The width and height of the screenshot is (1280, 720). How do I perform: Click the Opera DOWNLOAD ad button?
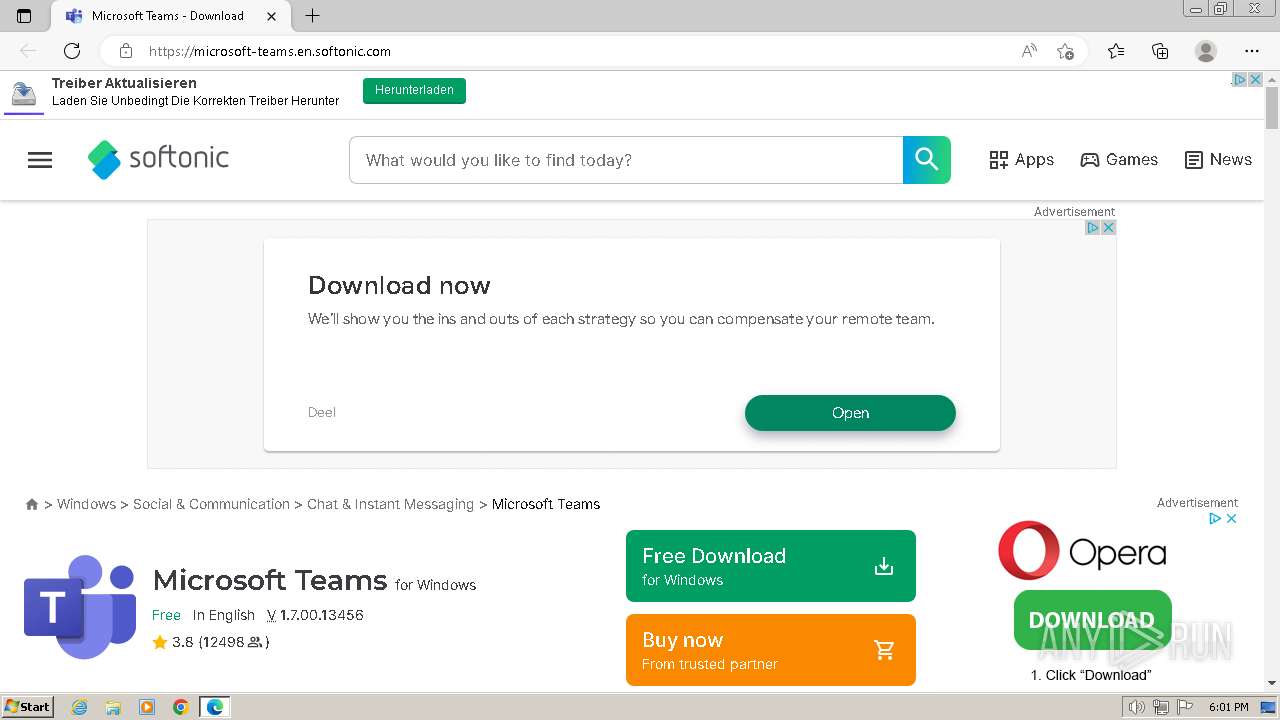(1092, 620)
